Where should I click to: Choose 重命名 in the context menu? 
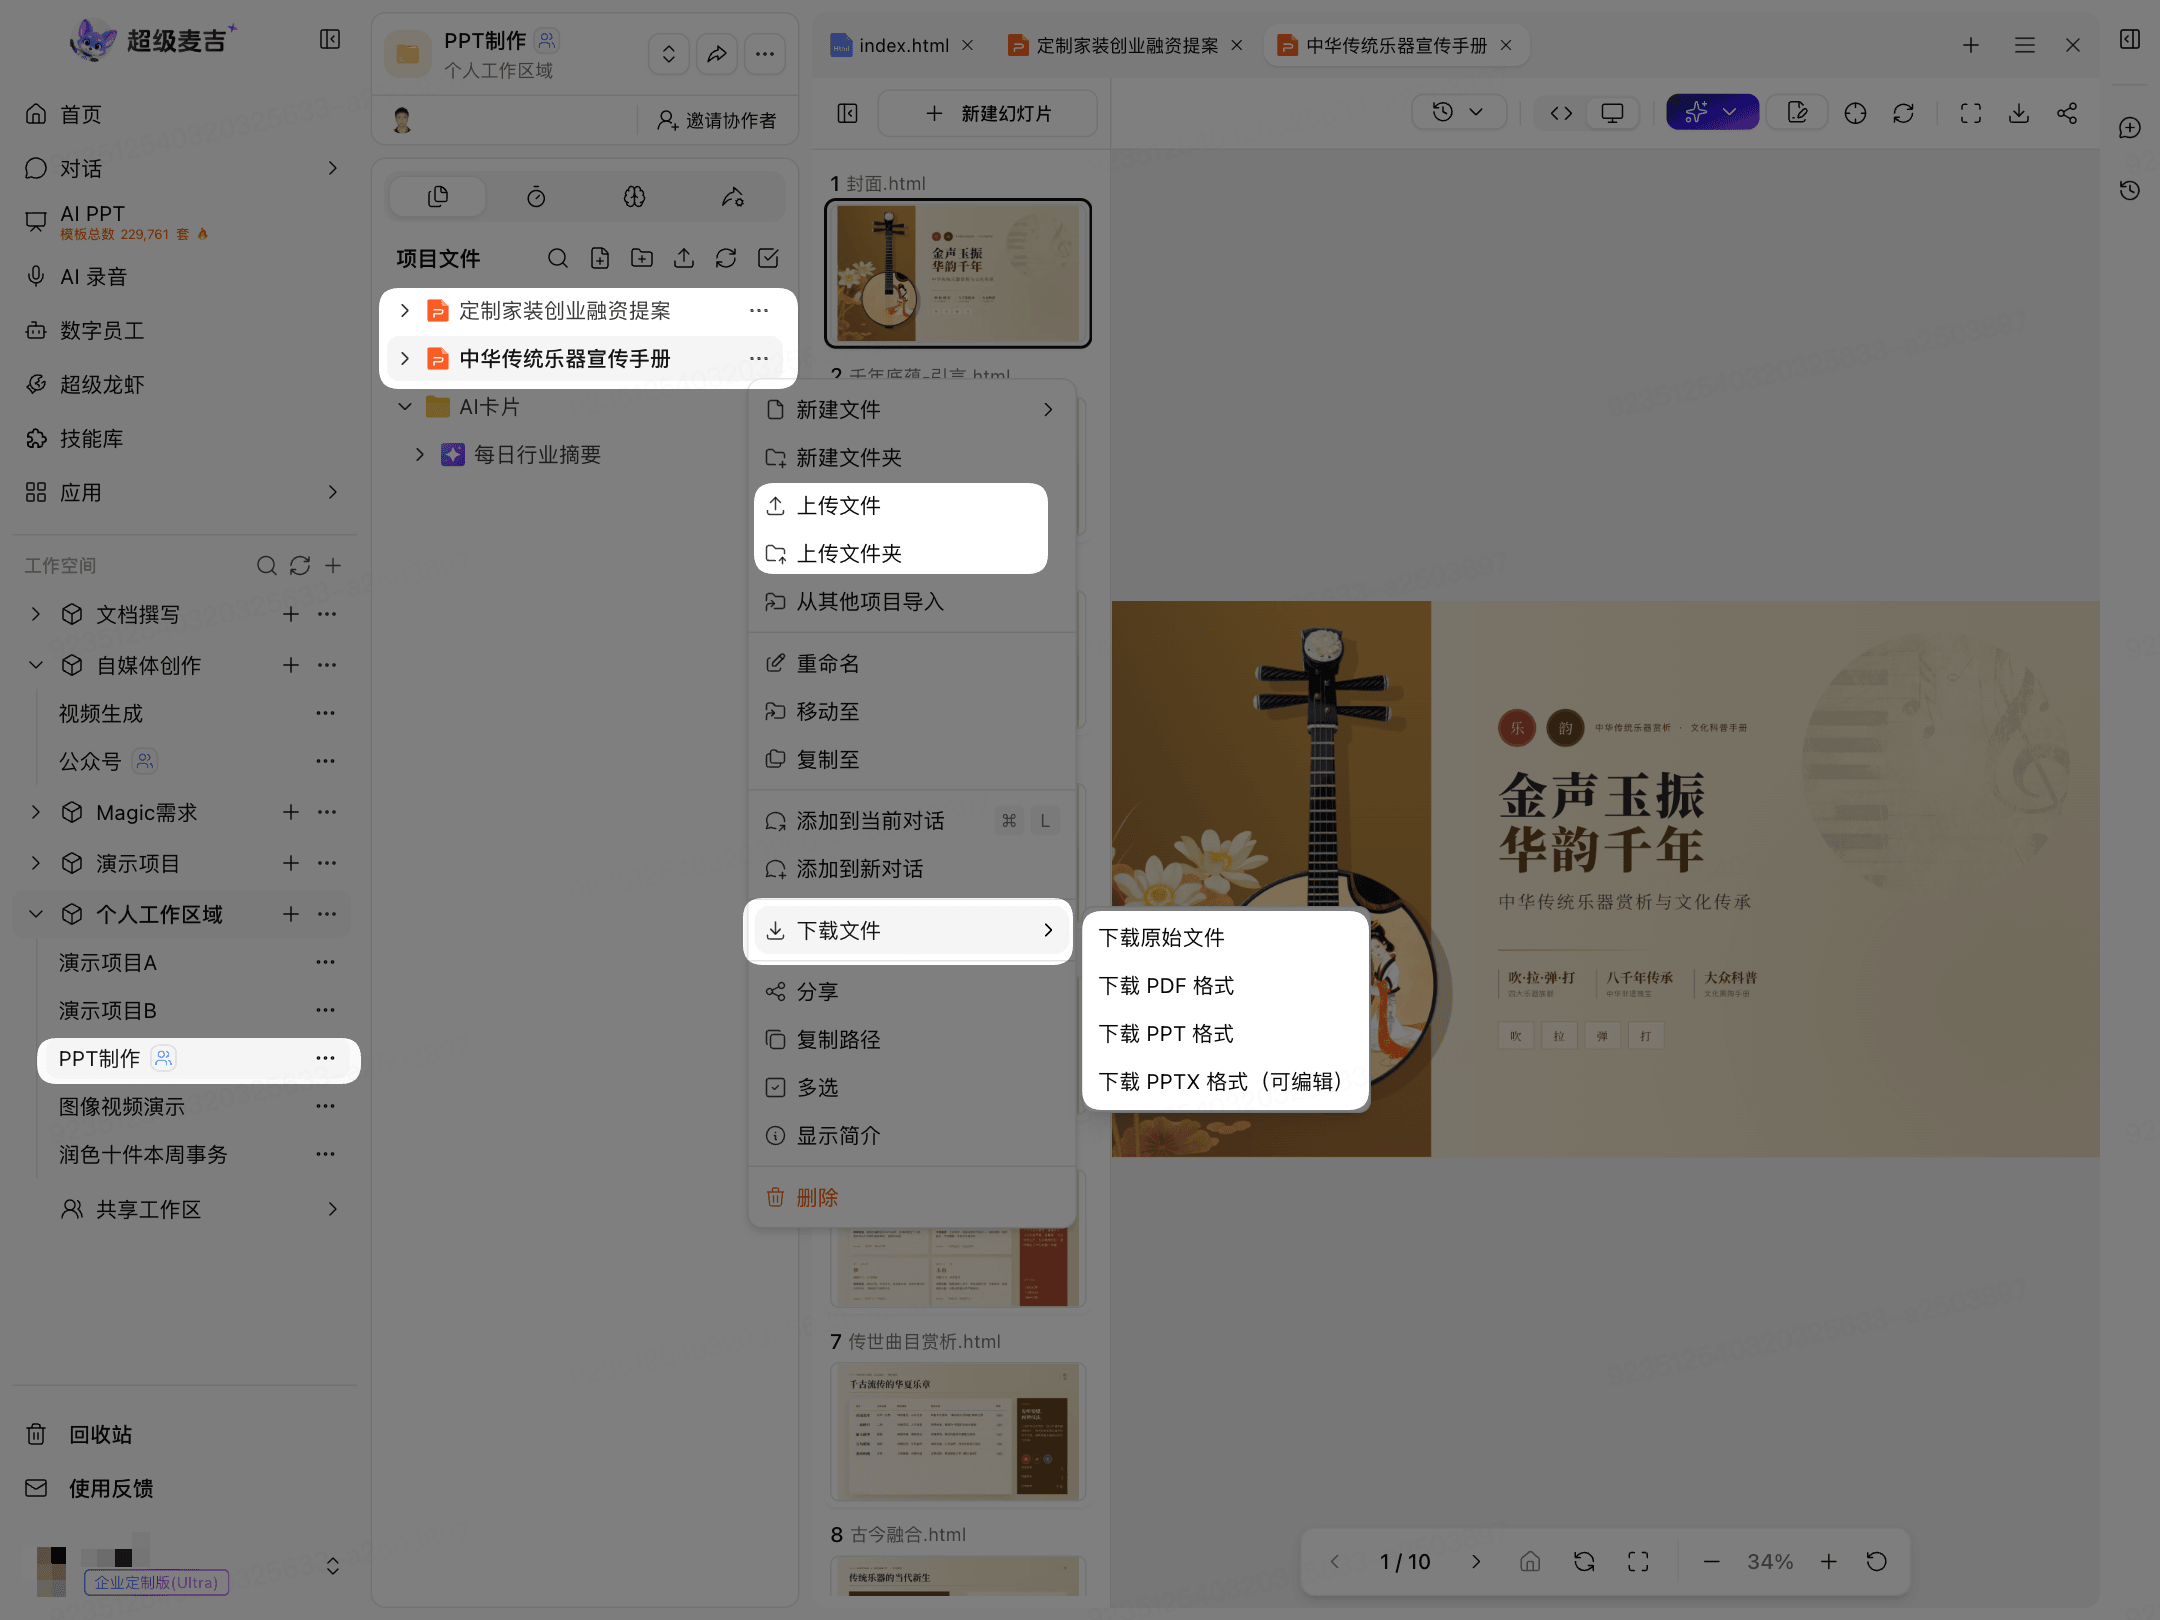[x=910, y=663]
